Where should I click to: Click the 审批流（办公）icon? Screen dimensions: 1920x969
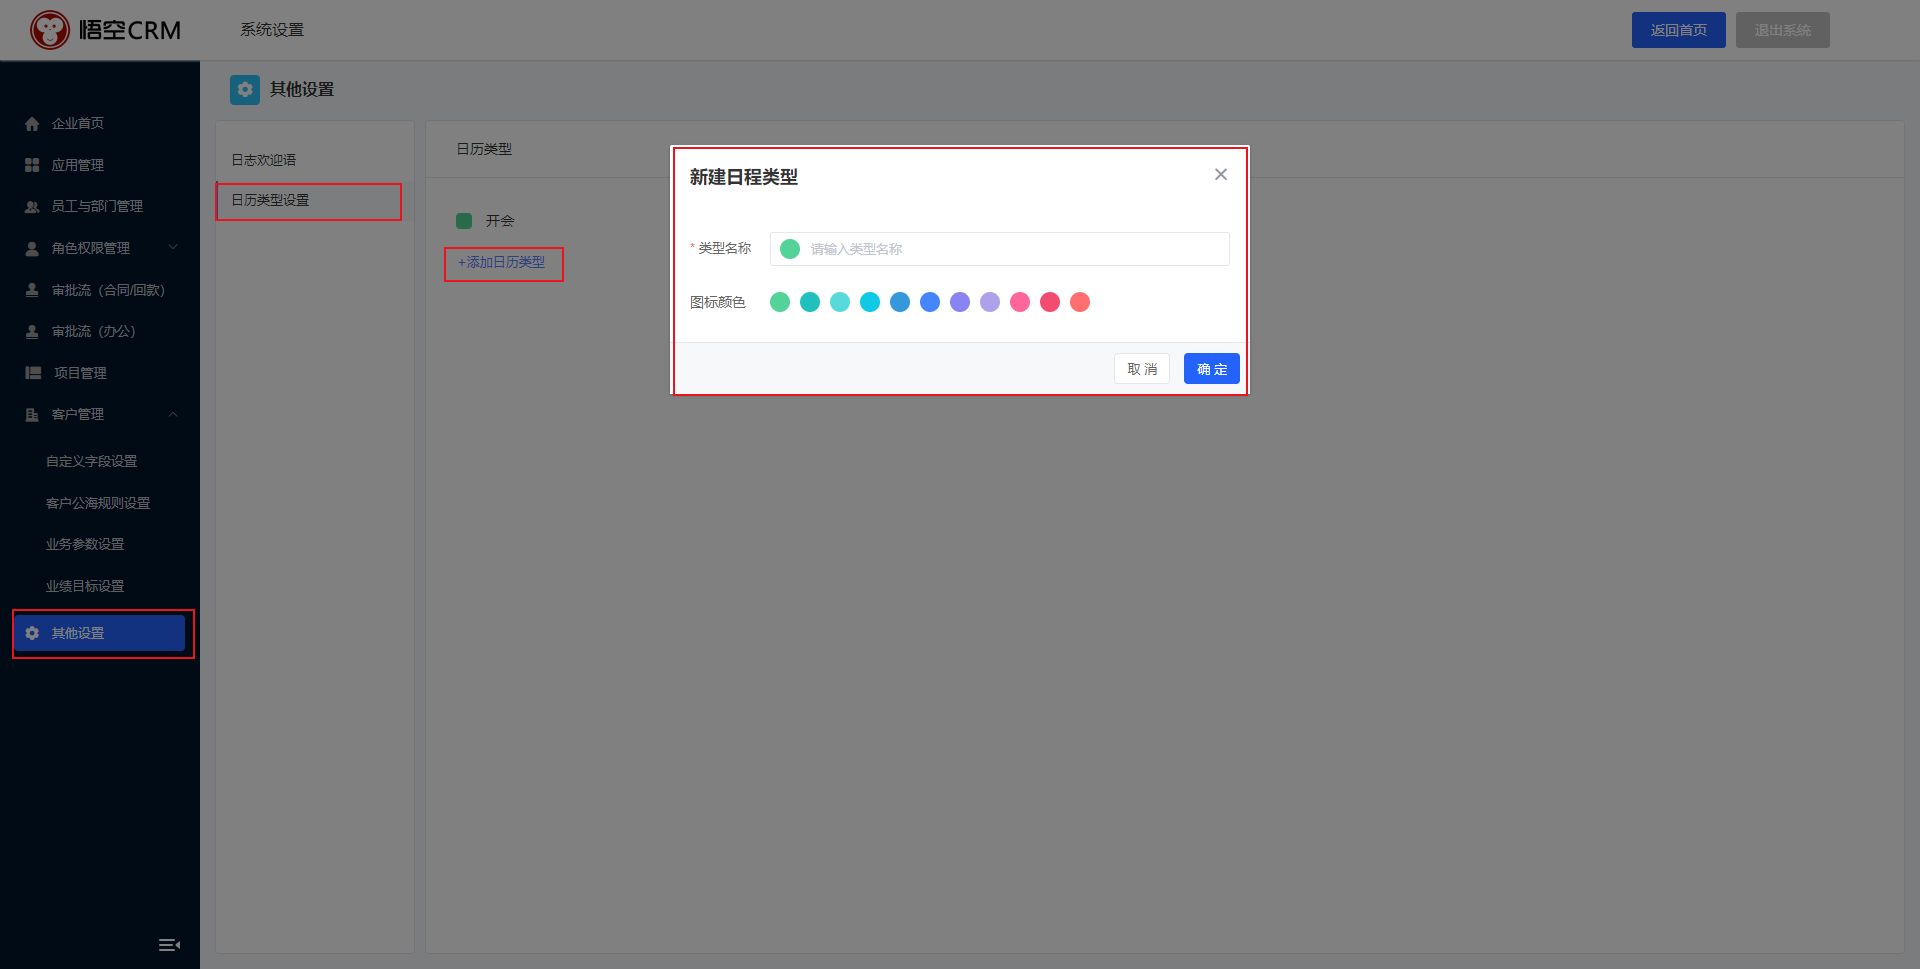pyautogui.click(x=32, y=332)
